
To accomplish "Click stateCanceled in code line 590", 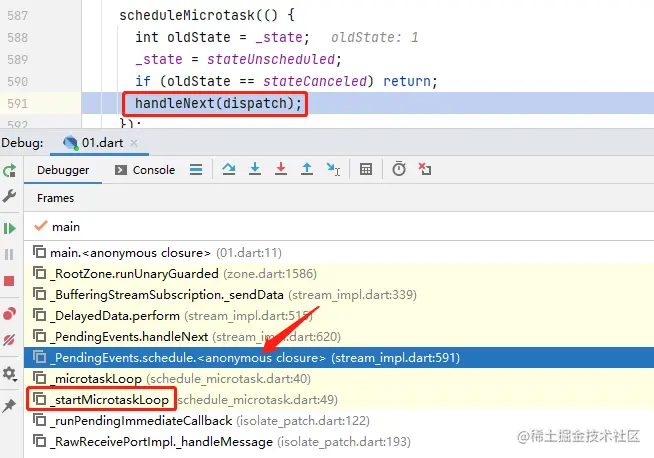I will 315,81.
